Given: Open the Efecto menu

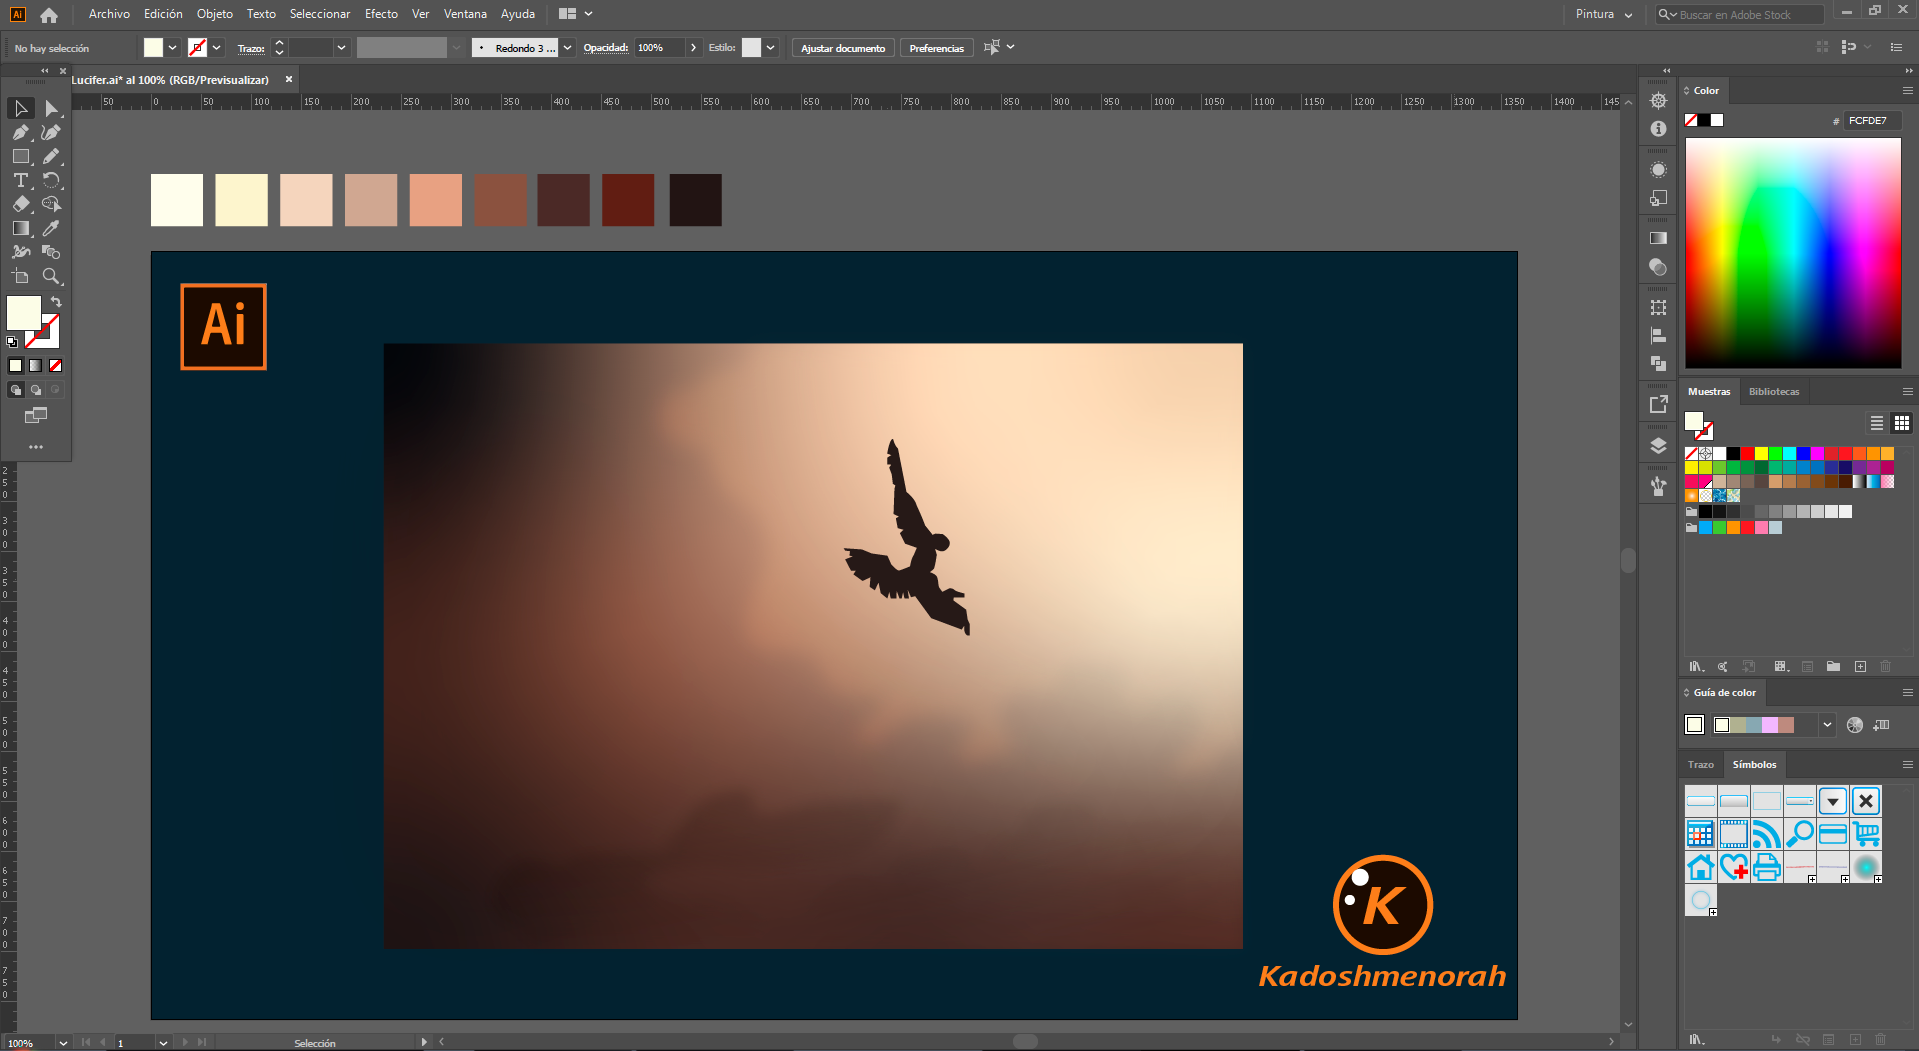Looking at the screenshot, I should (381, 14).
